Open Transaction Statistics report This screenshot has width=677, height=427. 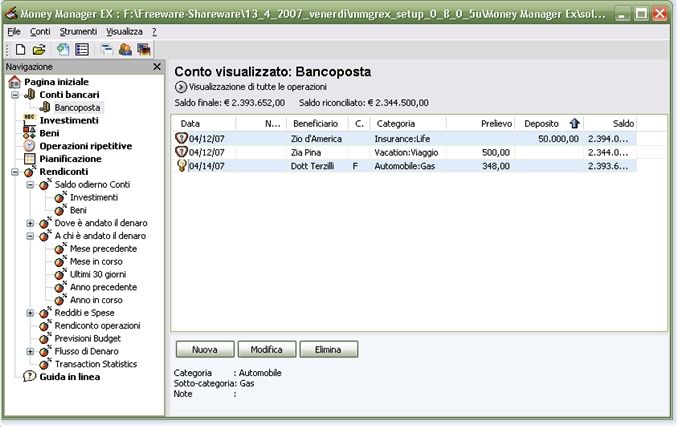pyautogui.click(x=96, y=364)
